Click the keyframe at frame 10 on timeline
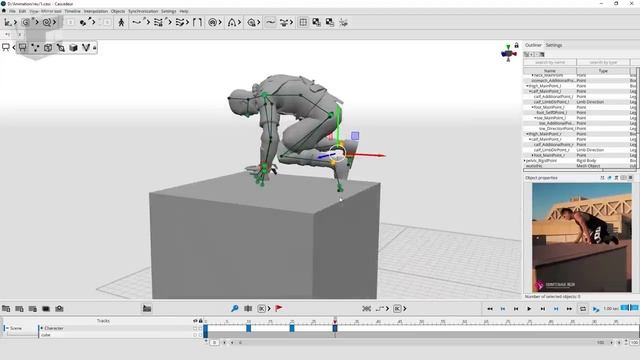The width and height of the screenshot is (640, 360). 249,328
